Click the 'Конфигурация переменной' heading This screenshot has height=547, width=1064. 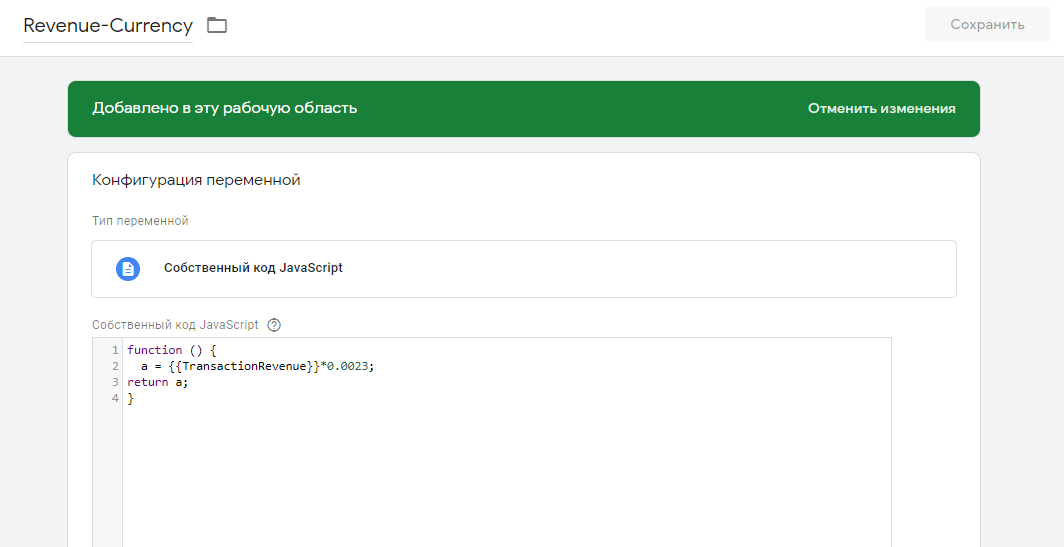[196, 180]
